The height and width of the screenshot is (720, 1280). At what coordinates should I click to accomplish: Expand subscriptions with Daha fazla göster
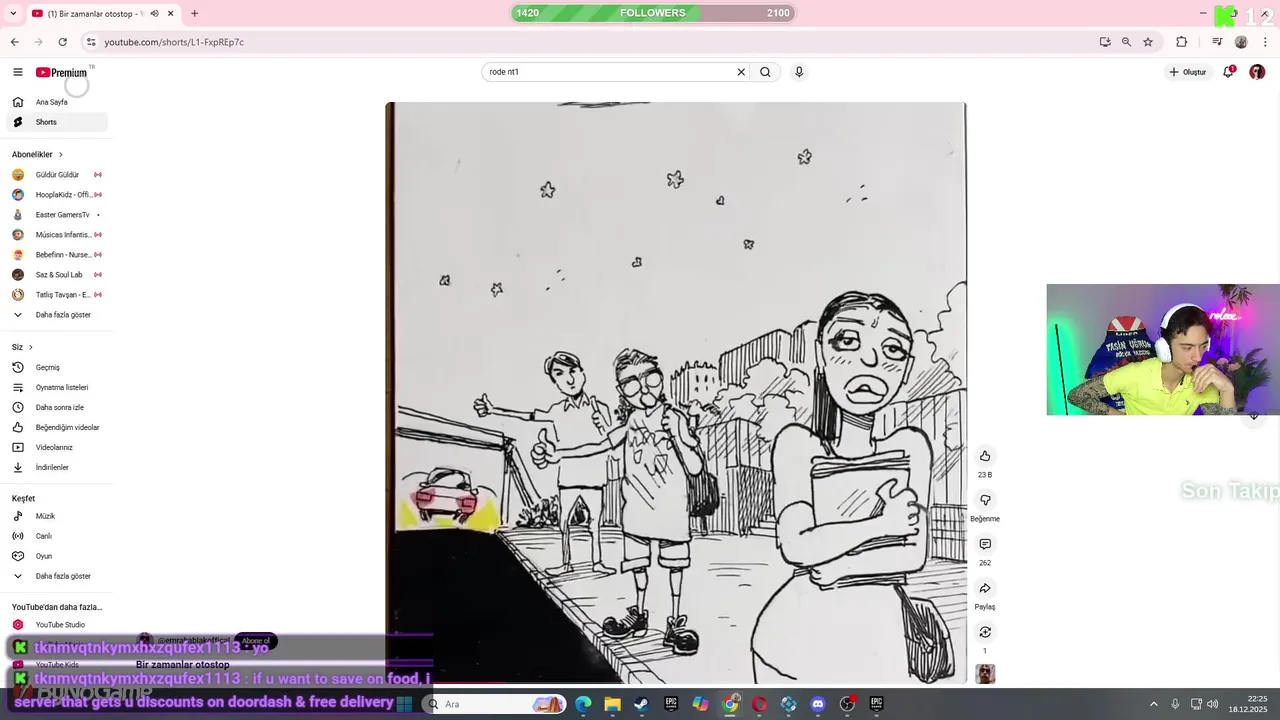pos(57,315)
